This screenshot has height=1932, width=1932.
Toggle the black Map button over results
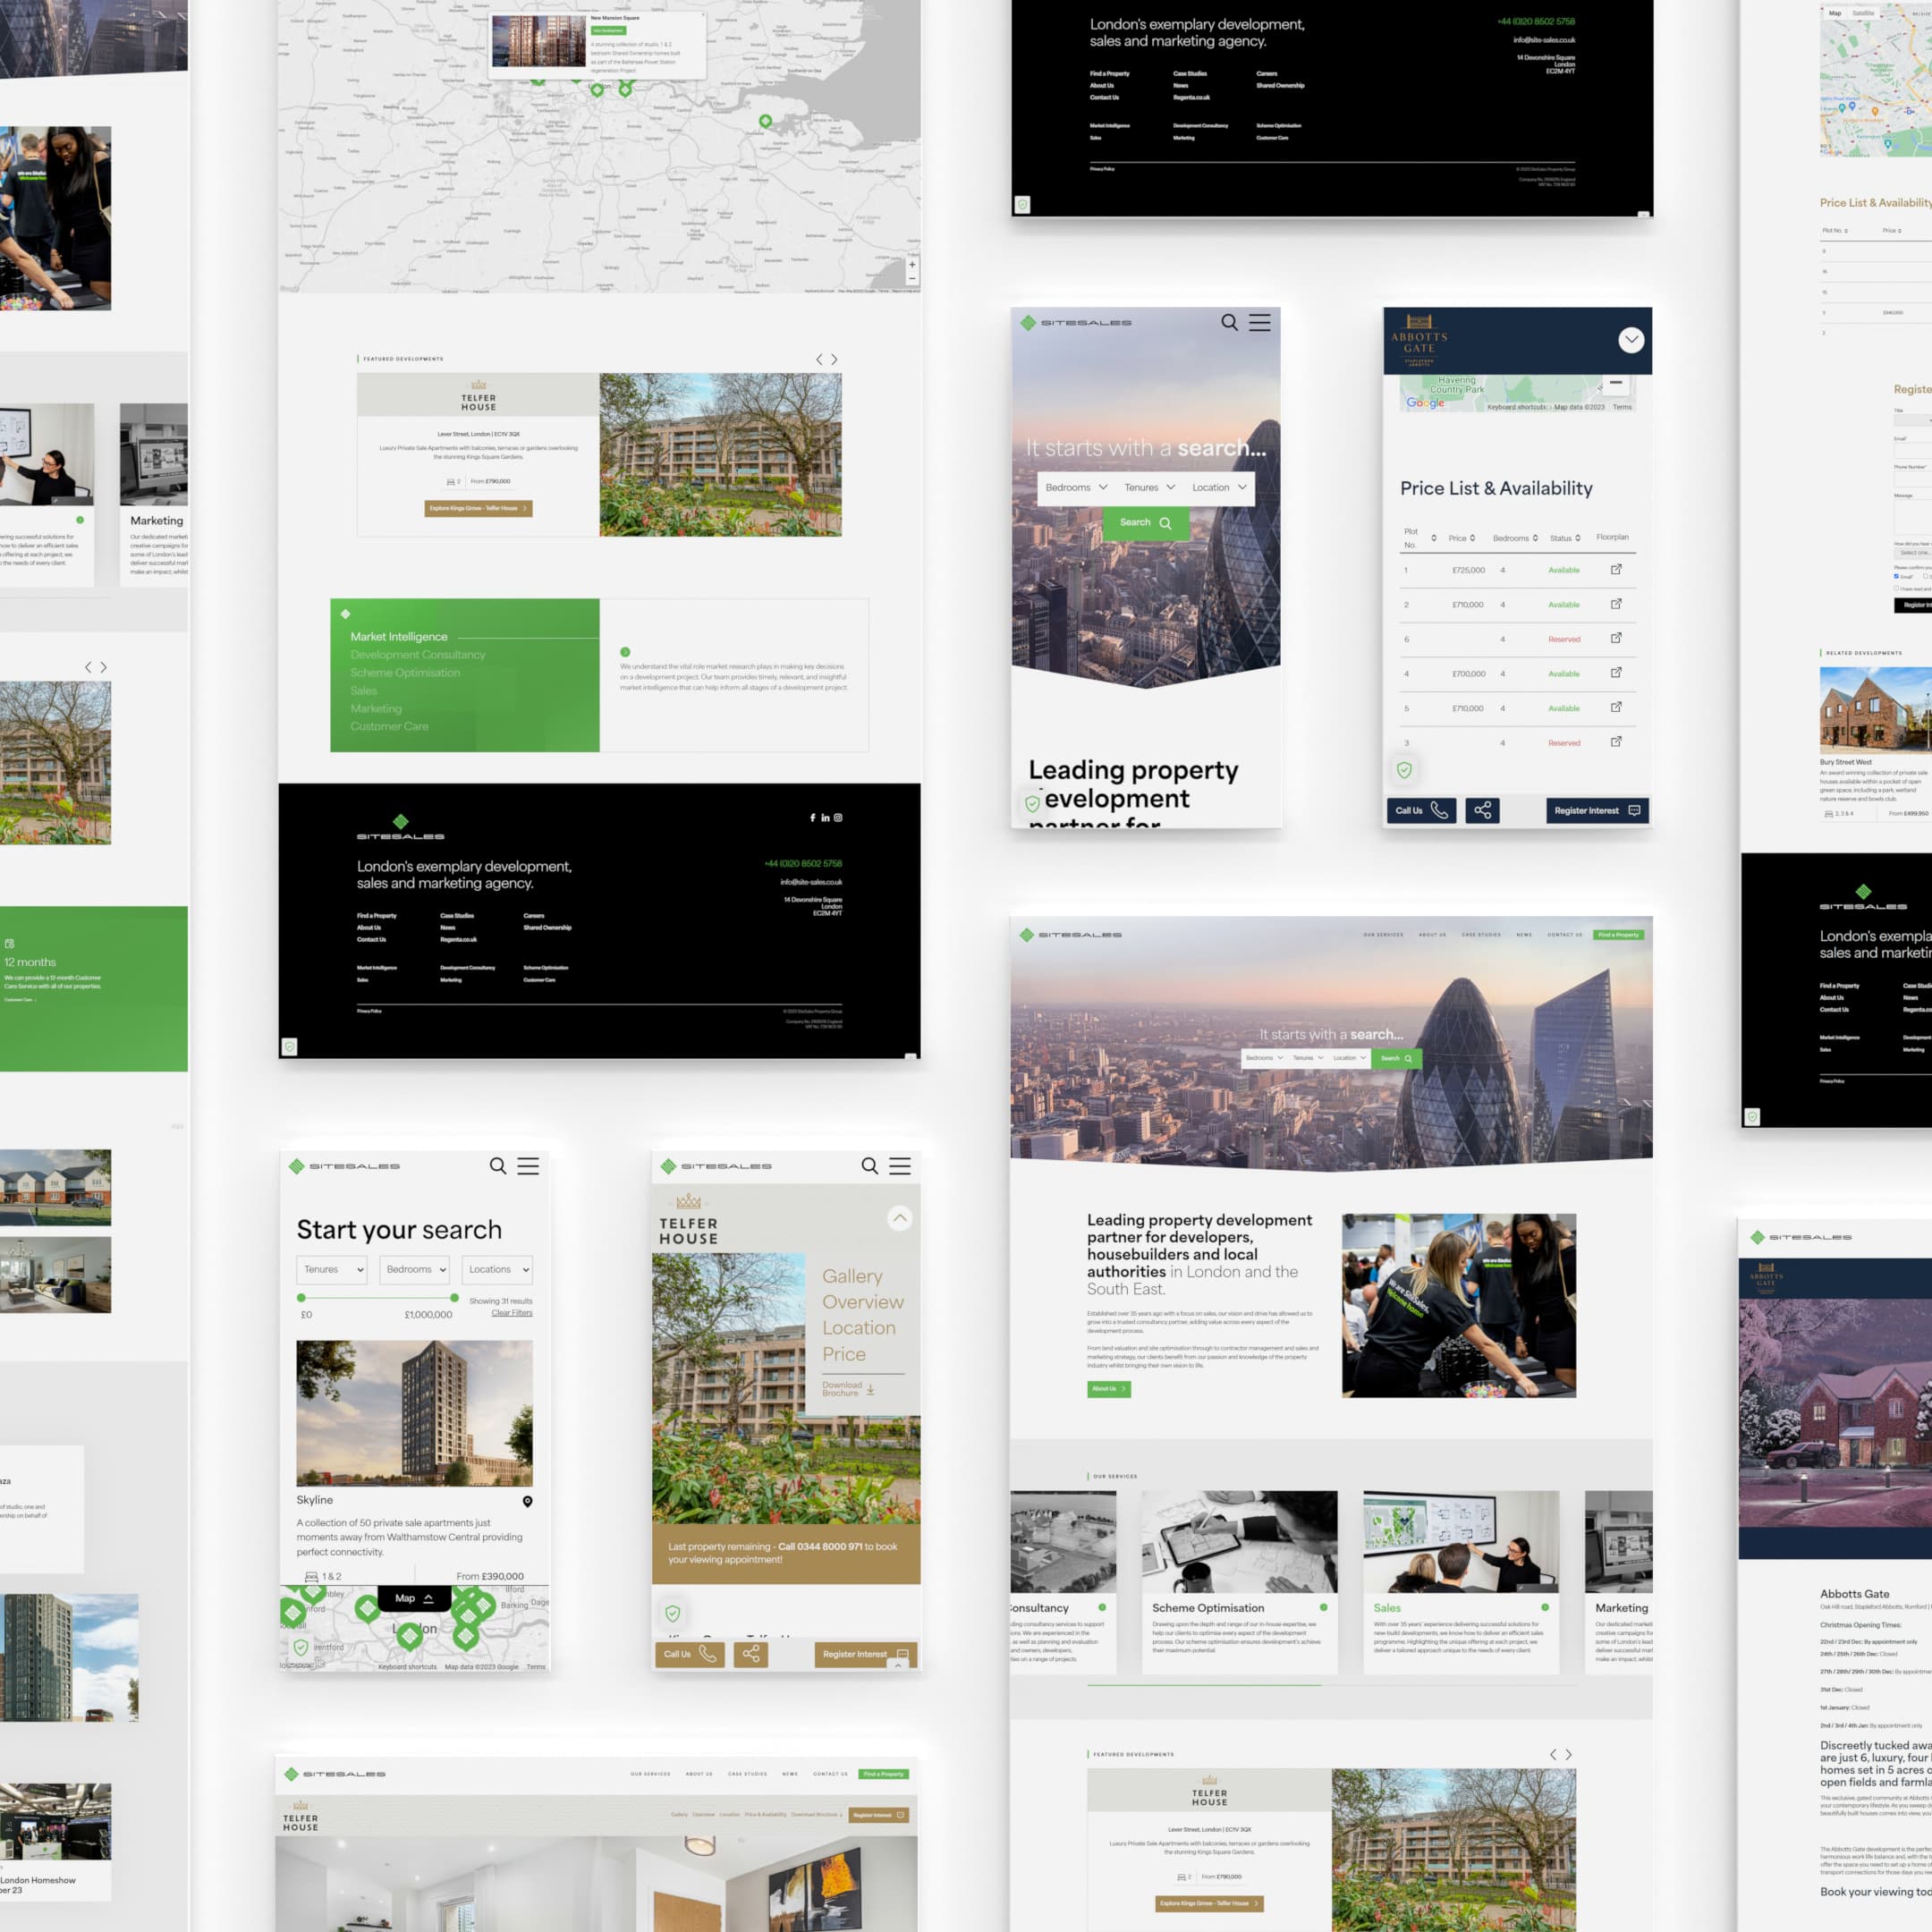pyautogui.click(x=413, y=1598)
